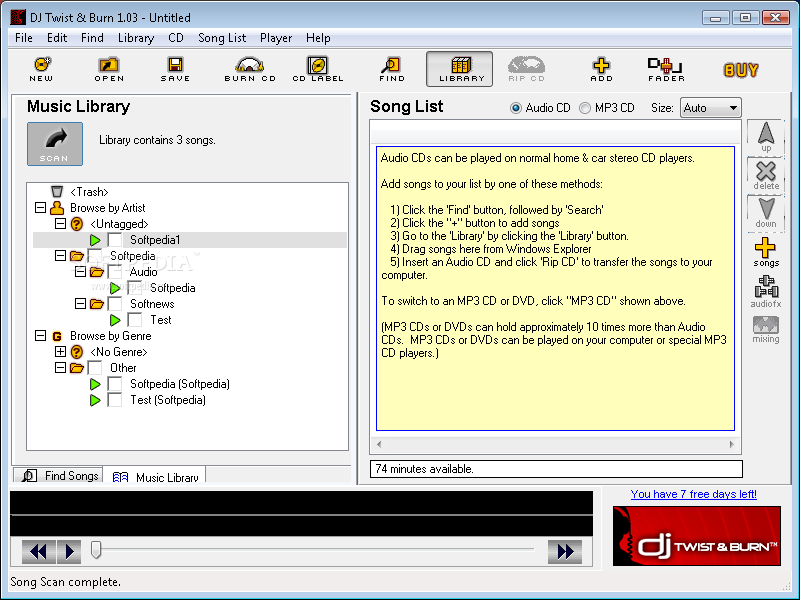800x600 pixels.
Task: Collapse the Softnews folder node
Action: click(80, 304)
